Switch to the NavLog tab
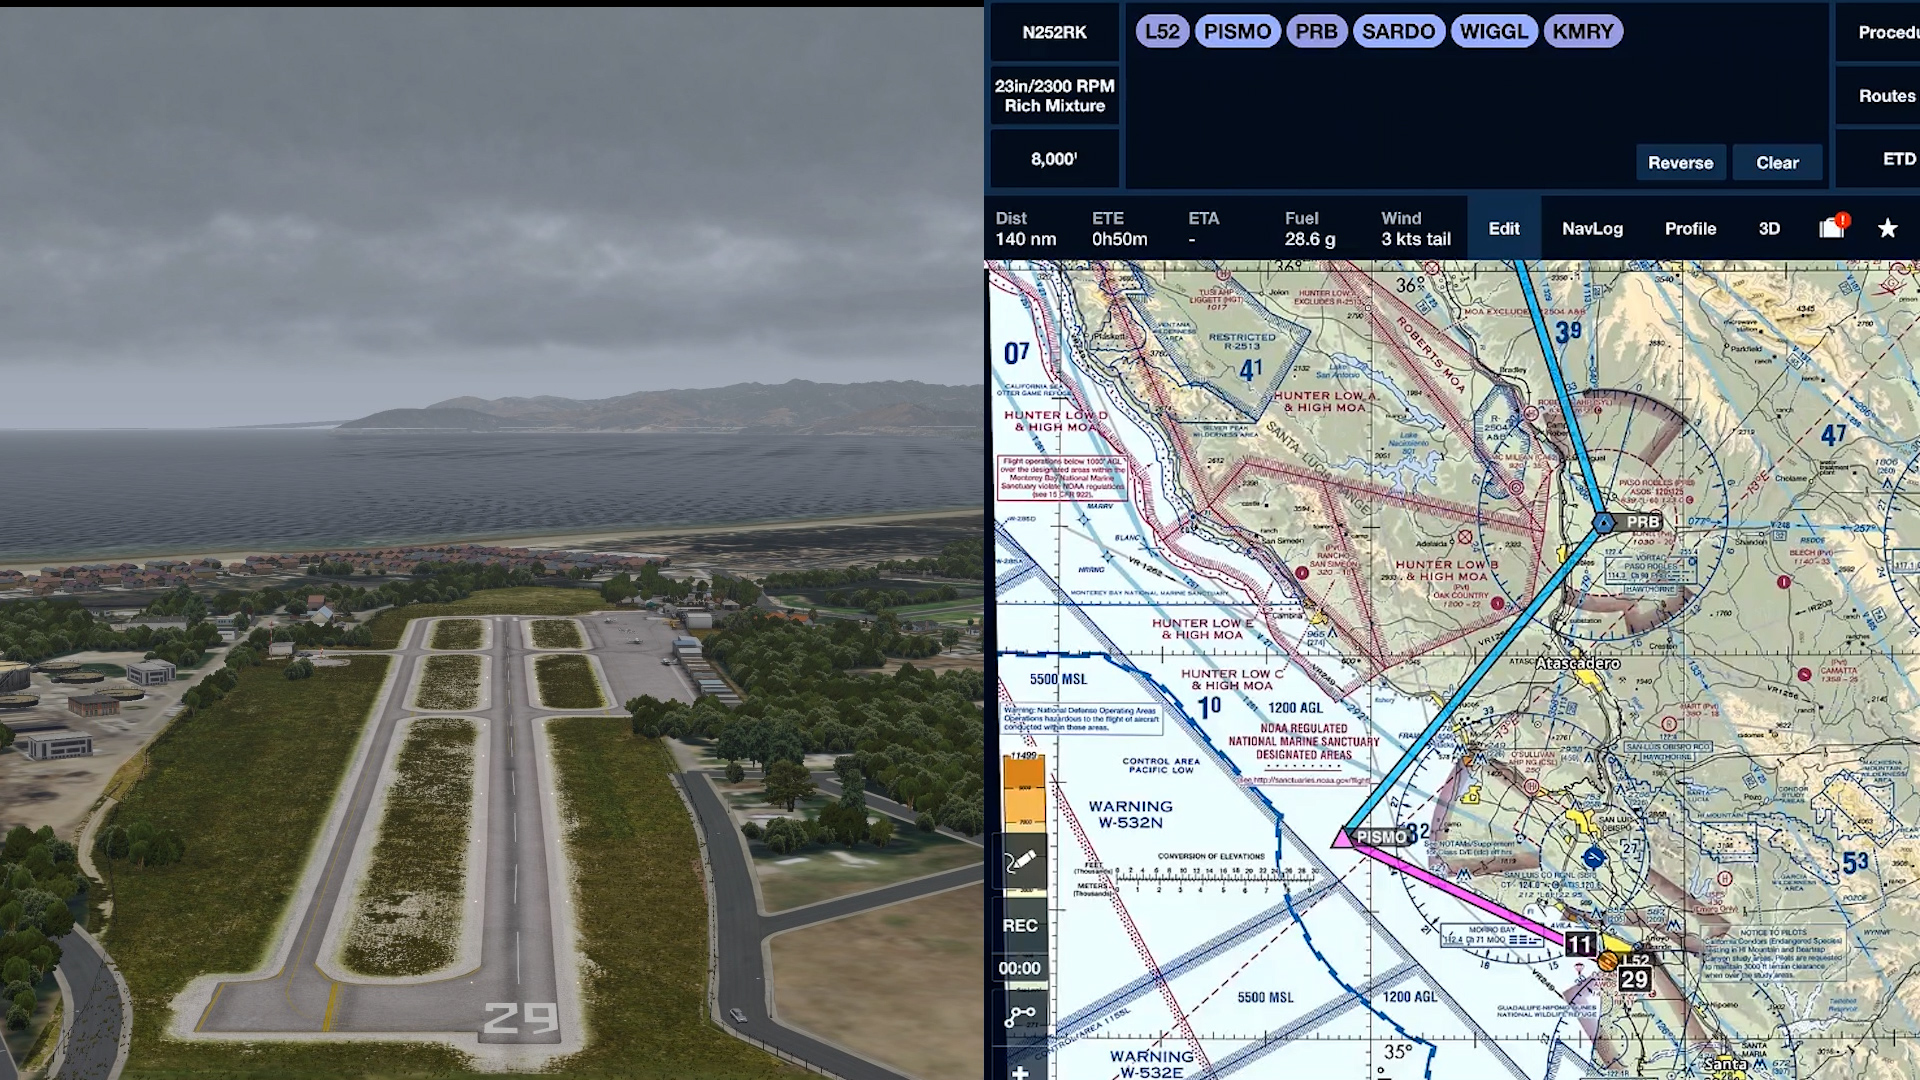The height and width of the screenshot is (1080, 1920). 1592,228
